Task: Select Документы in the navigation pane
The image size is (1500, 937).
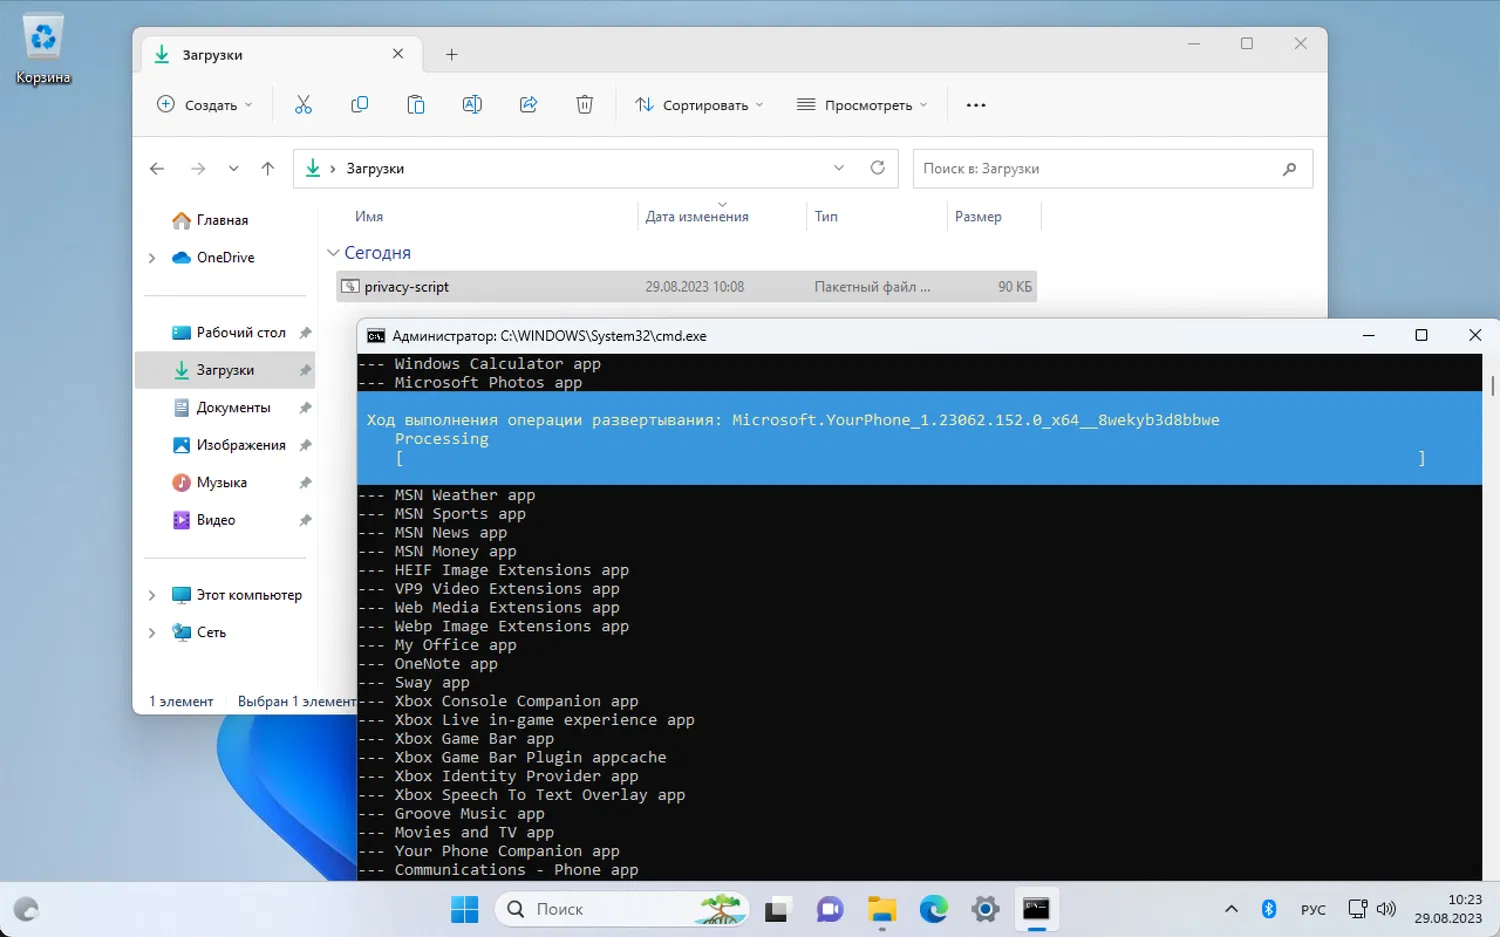Action: tap(233, 408)
